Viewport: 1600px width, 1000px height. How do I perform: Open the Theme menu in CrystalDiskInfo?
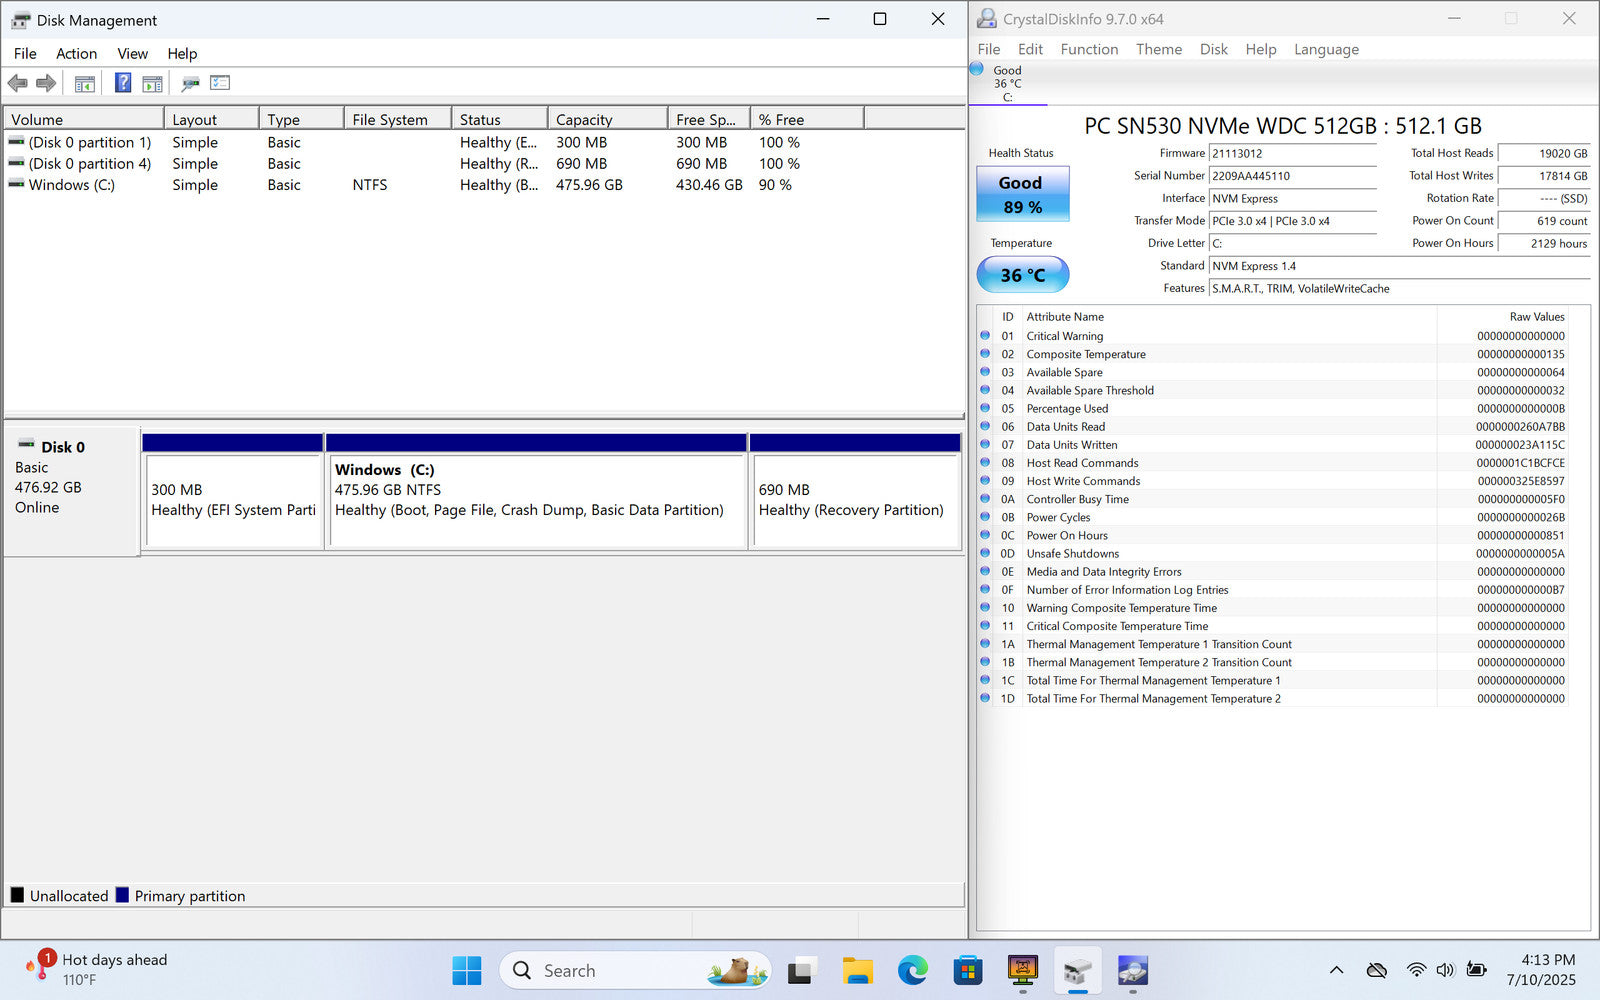[1158, 49]
